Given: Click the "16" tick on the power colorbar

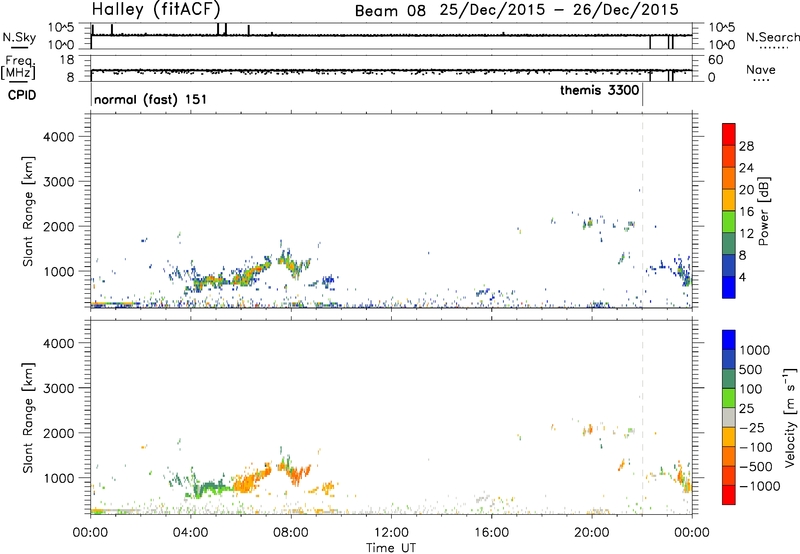Looking at the screenshot, I should tap(746, 212).
